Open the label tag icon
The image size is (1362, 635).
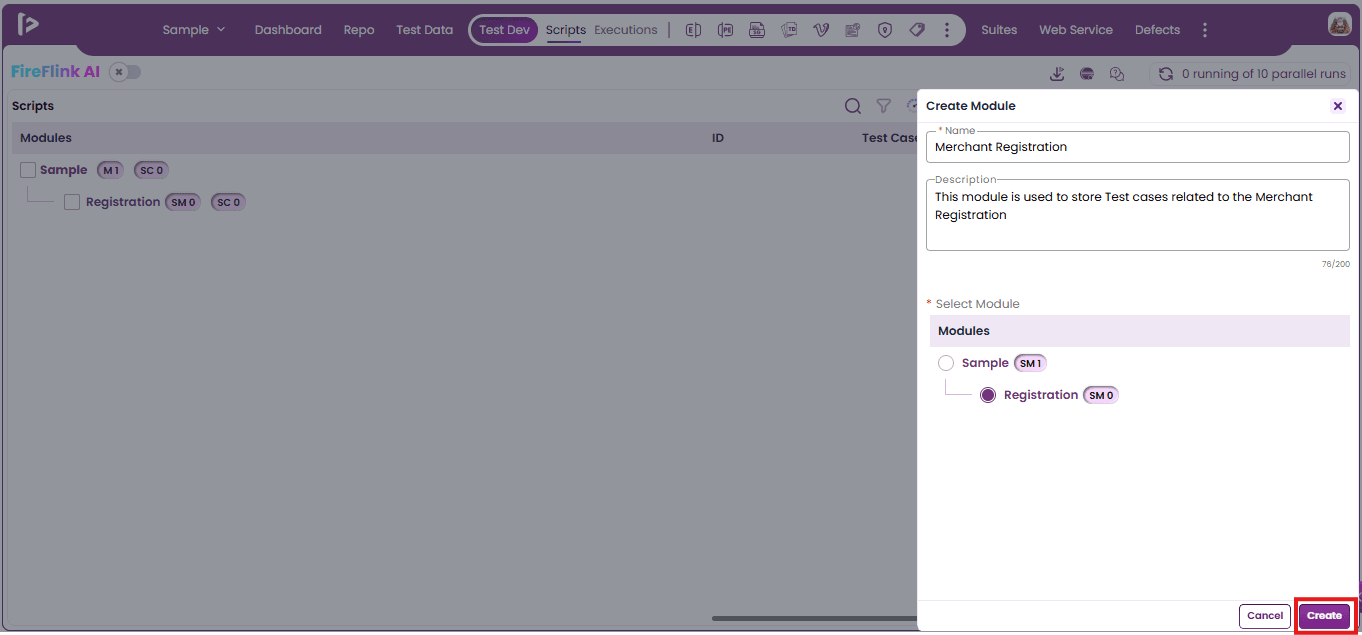[x=917, y=30]
